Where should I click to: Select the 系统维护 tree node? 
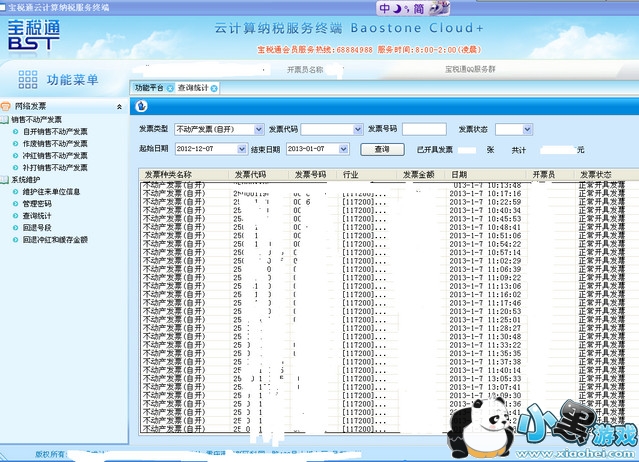(x=26, y=179)
